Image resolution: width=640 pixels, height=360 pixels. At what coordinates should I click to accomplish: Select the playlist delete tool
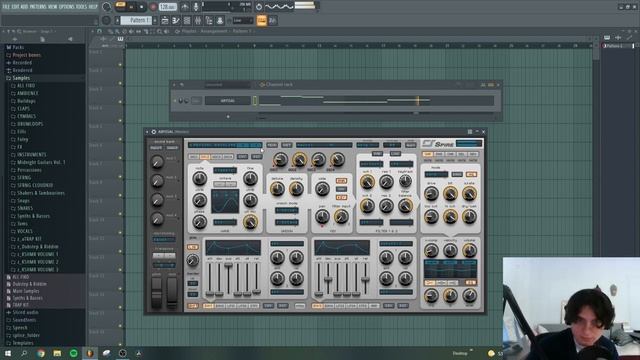[124, 31]
